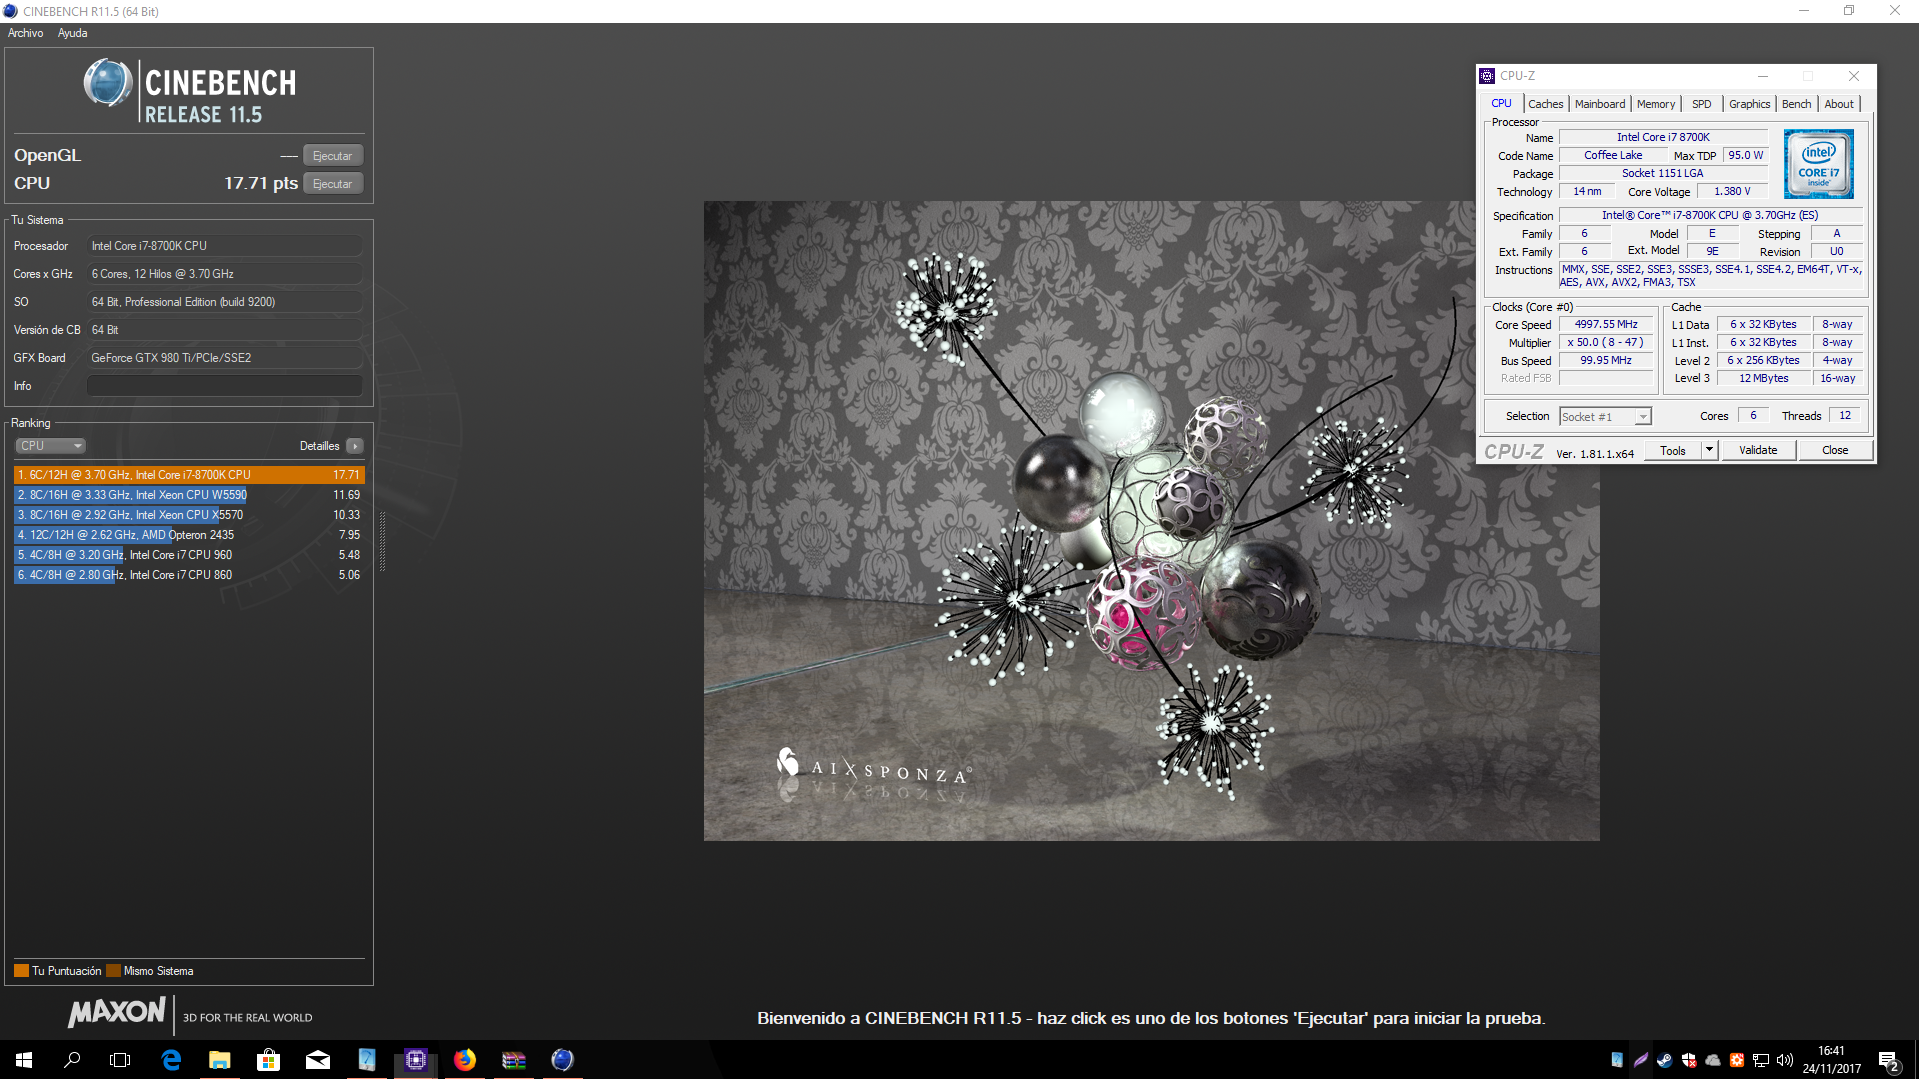Click the panel splitter handle beside ranking
Viewport: 1919px width, 1079px height.
pos(382,540)
